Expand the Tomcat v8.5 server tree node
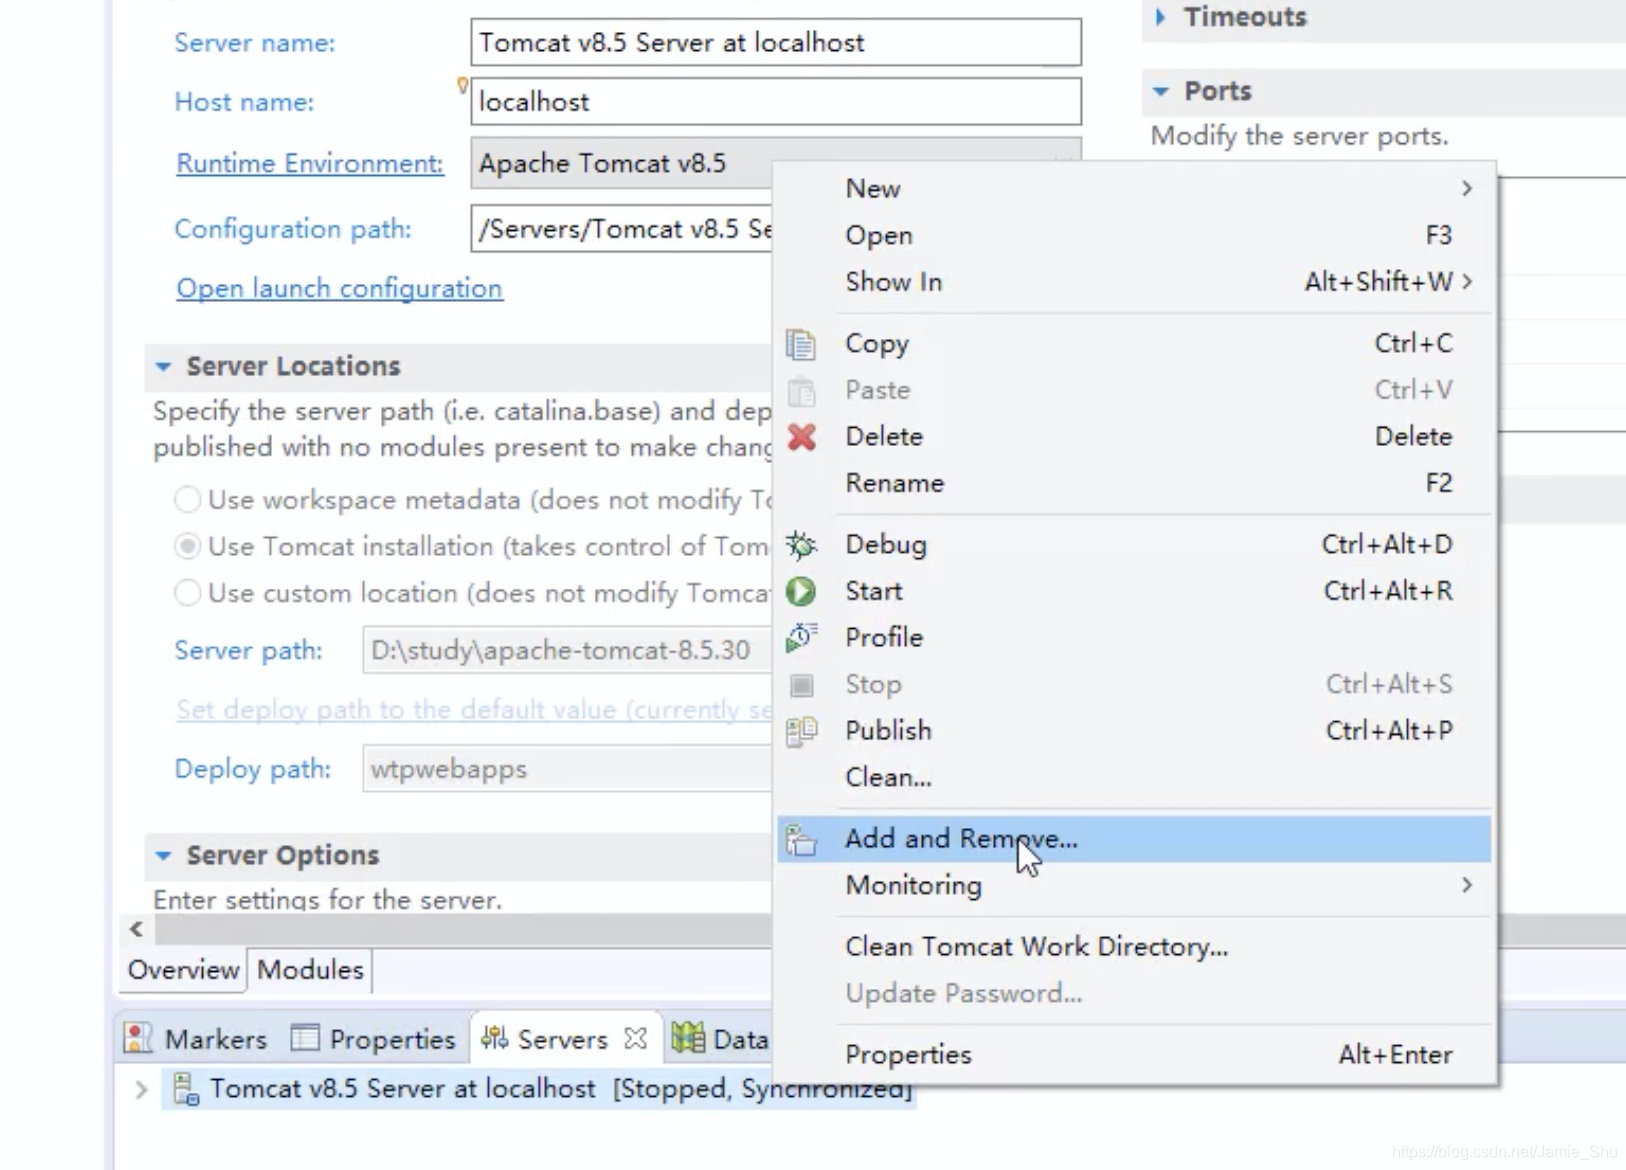 point(141,1089)
